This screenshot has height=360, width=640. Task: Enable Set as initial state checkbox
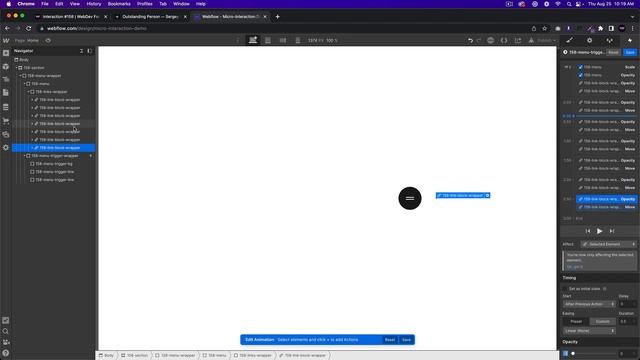pyautogui.click(x=565, y=289)
